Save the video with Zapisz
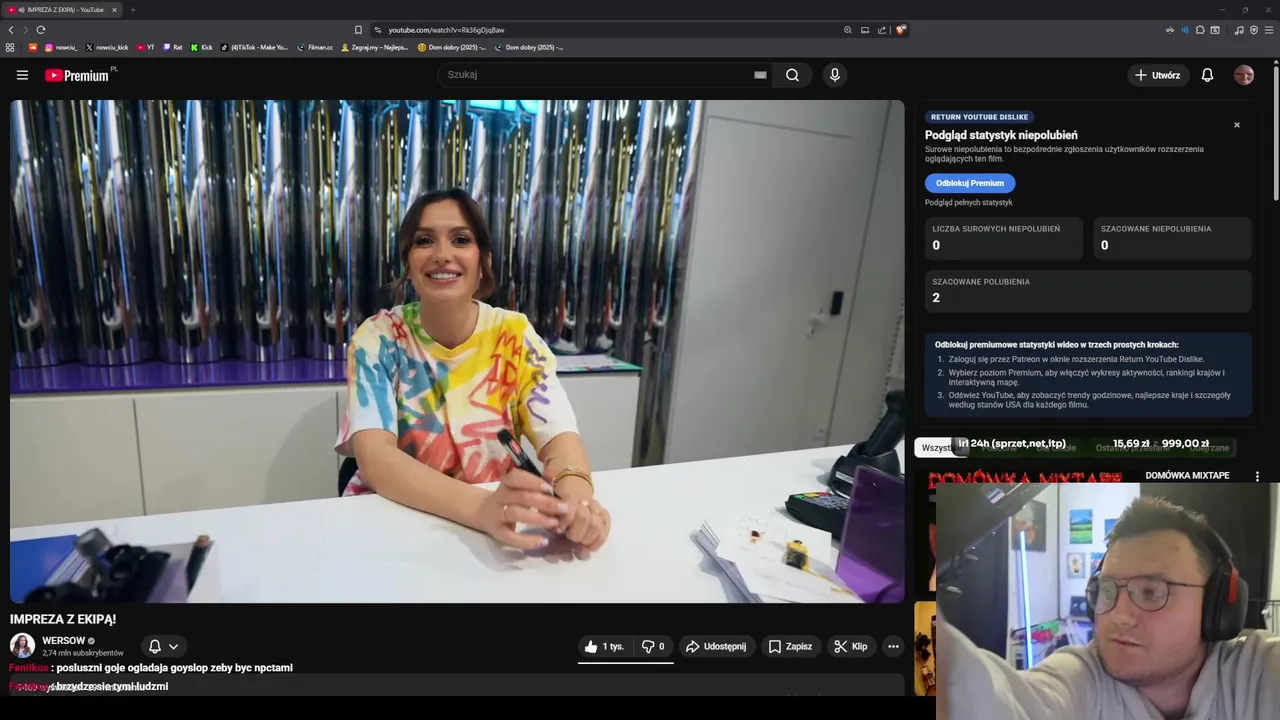Viewport: 1280px width, 720px height. 790,646
